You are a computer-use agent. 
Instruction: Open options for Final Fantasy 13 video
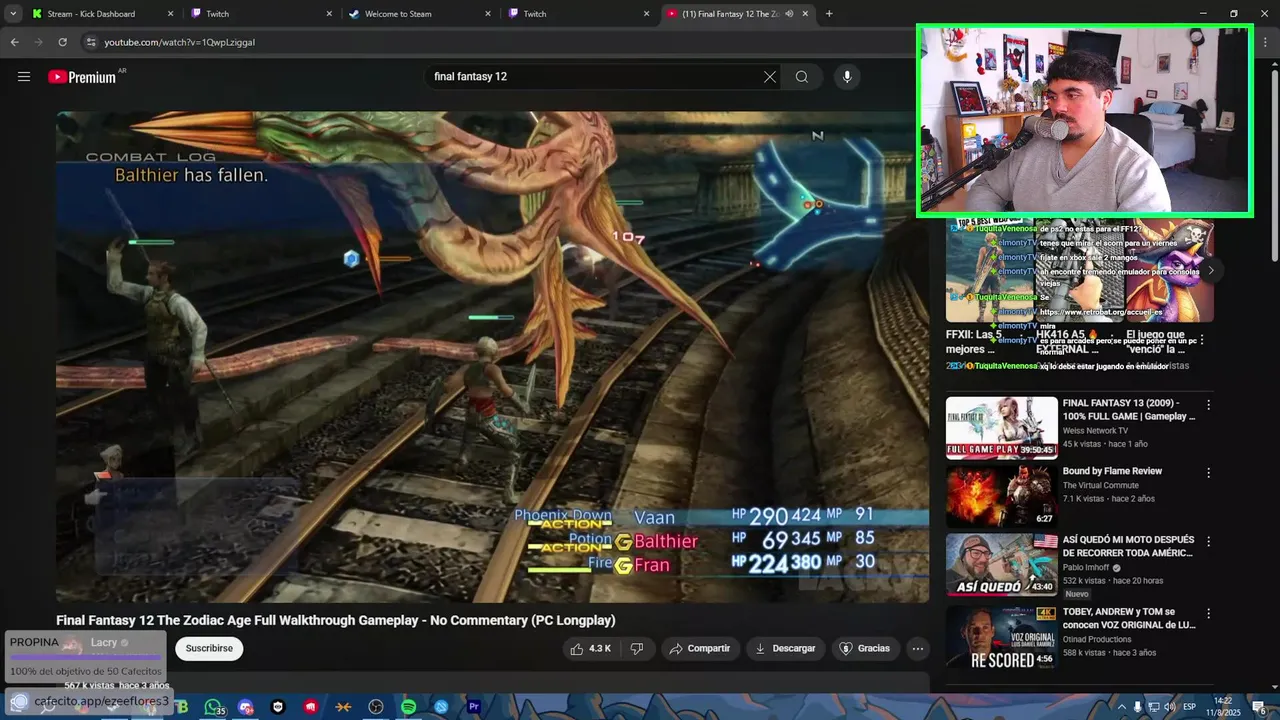1208,405
